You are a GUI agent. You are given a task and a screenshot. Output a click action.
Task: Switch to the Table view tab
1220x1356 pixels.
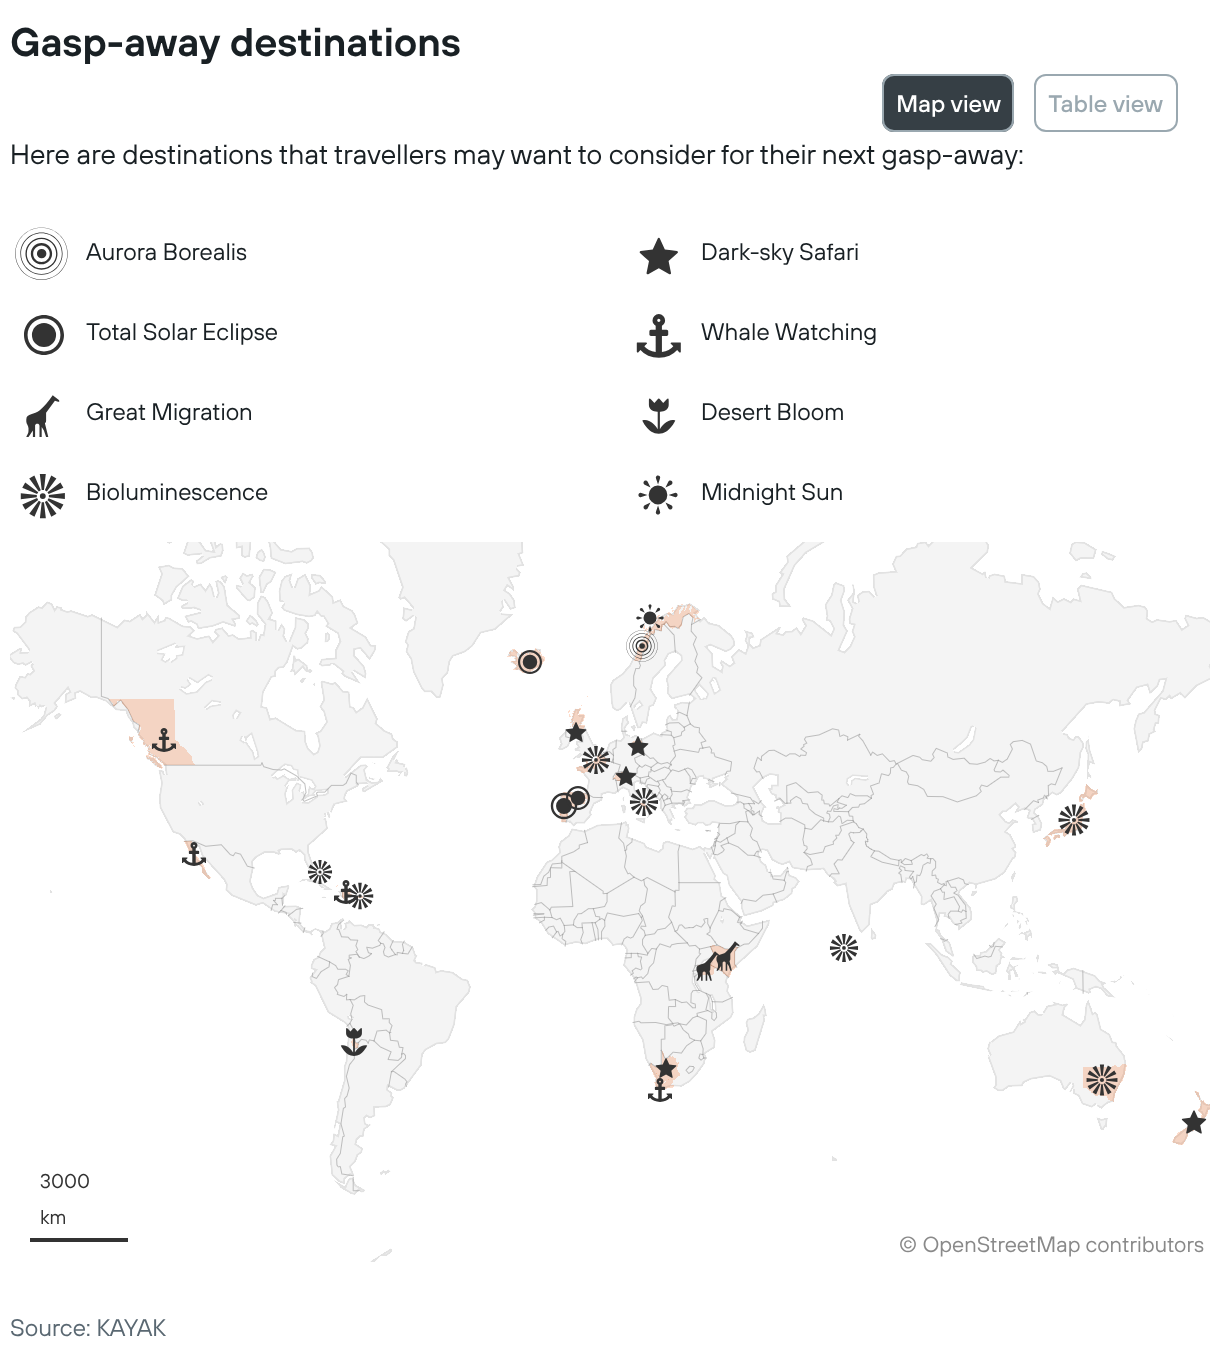1105,103
